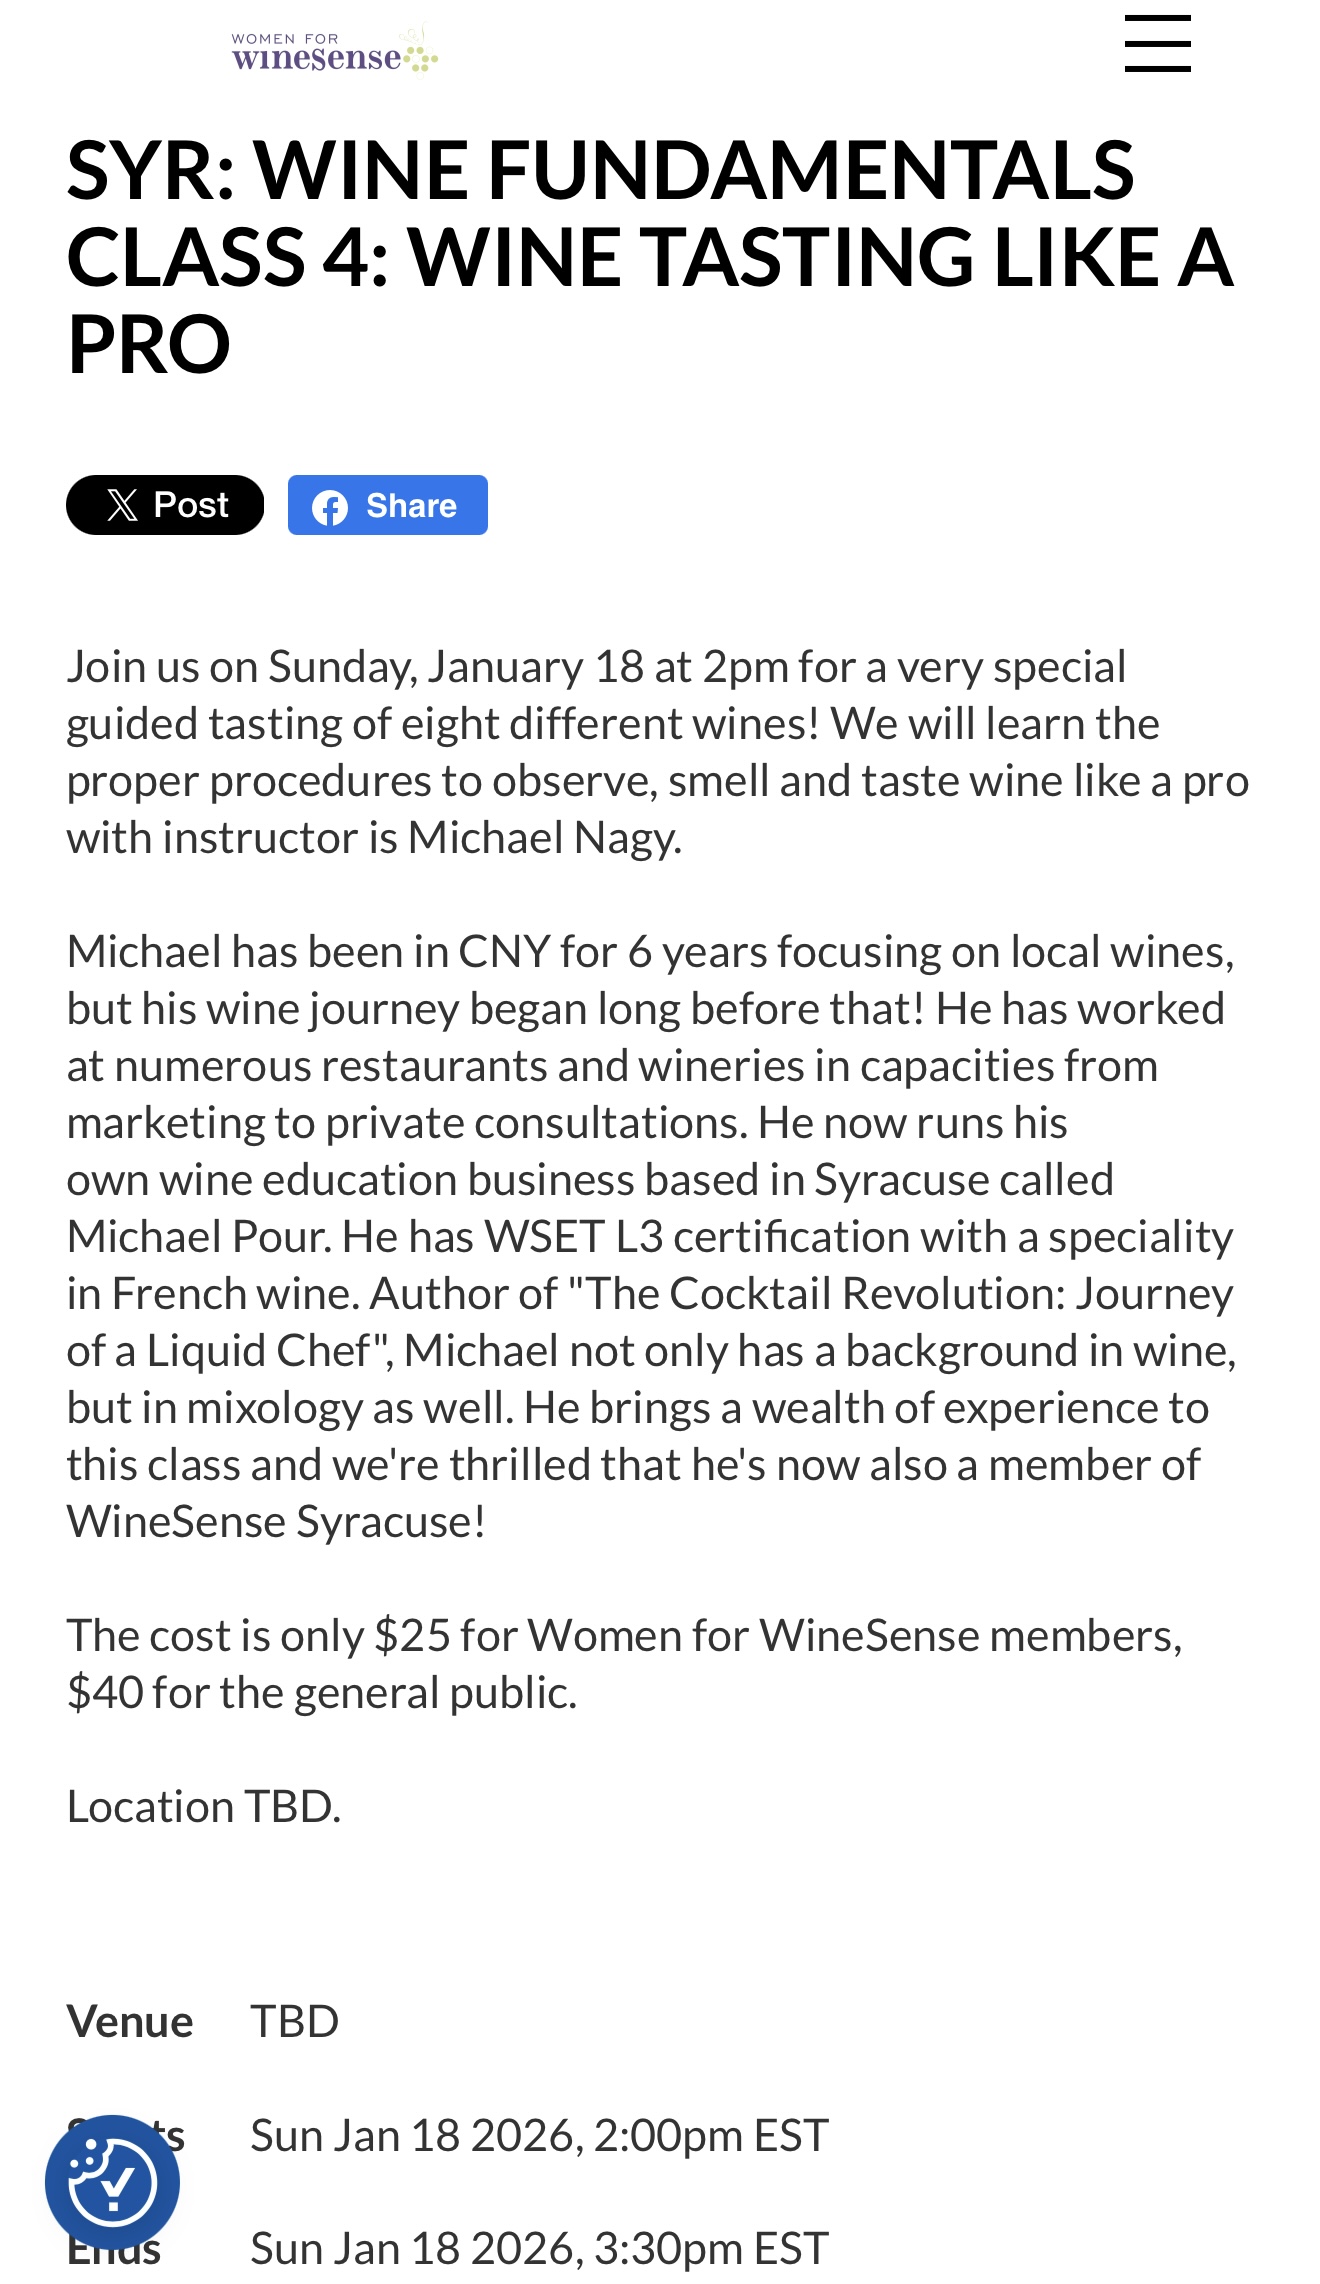Open the cookie consent preferences badge
The width and height of the screenshot is (1320, 2284).
(x=112, y=2181)
